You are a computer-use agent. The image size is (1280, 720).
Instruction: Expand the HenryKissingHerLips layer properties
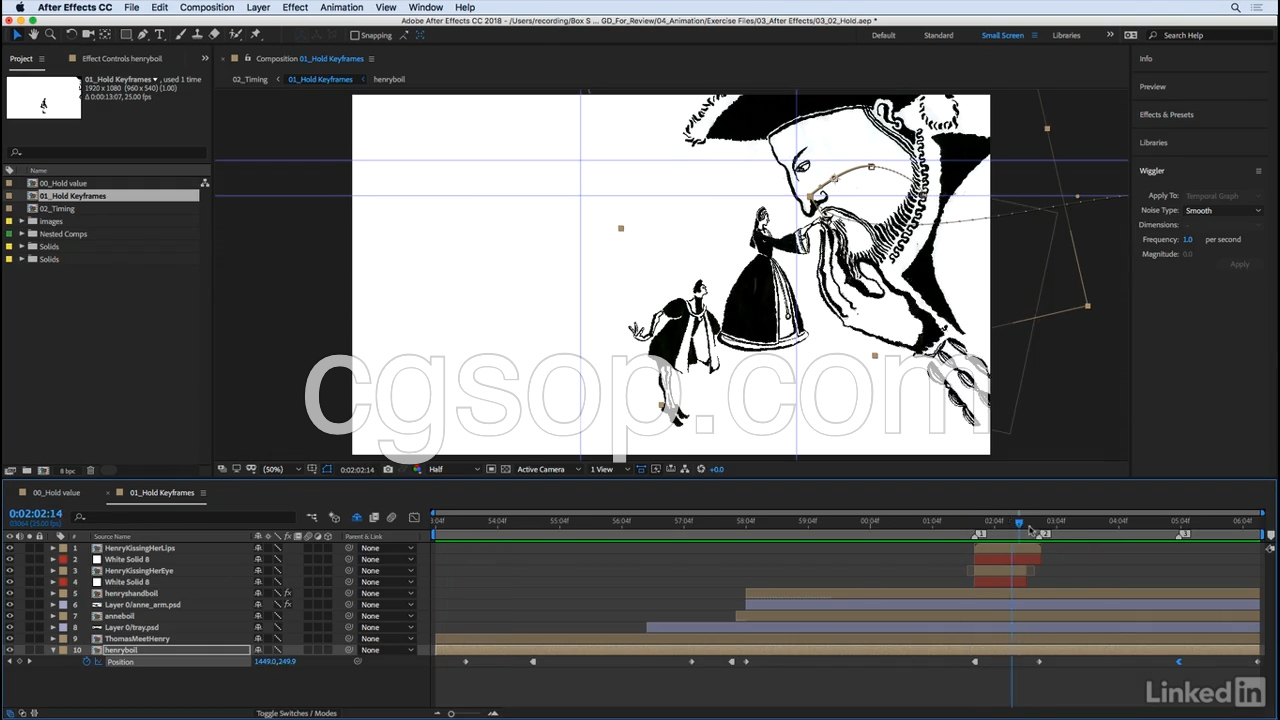(x=53, y=548)
